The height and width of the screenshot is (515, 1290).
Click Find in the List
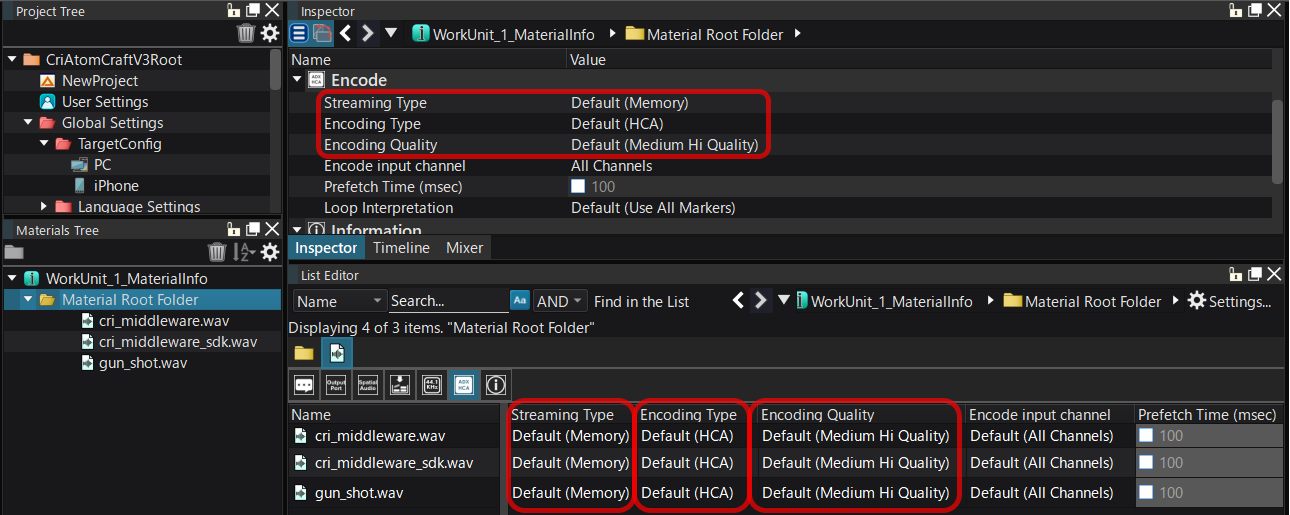pyautogui.click(x=641, y=300)
